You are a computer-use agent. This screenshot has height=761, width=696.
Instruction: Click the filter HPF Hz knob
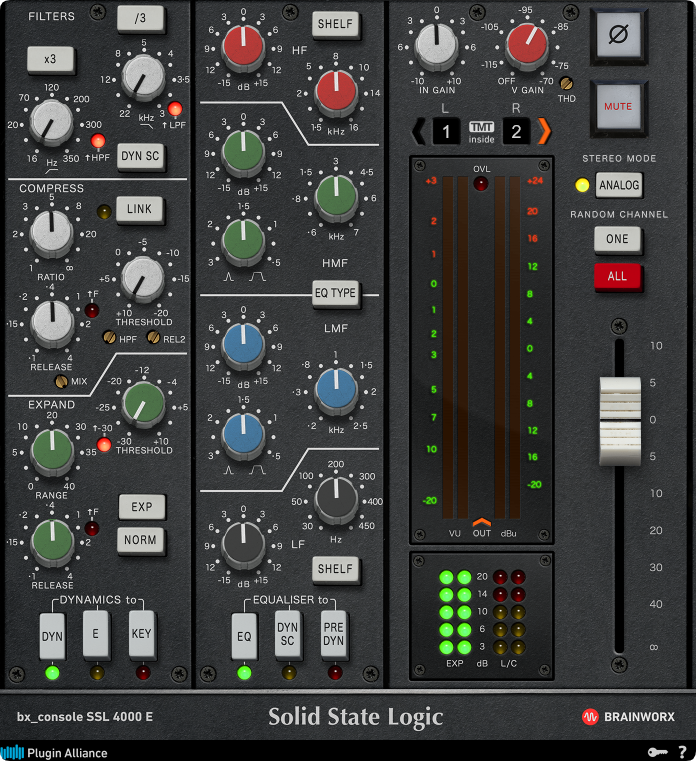click(x=50, y=121)
